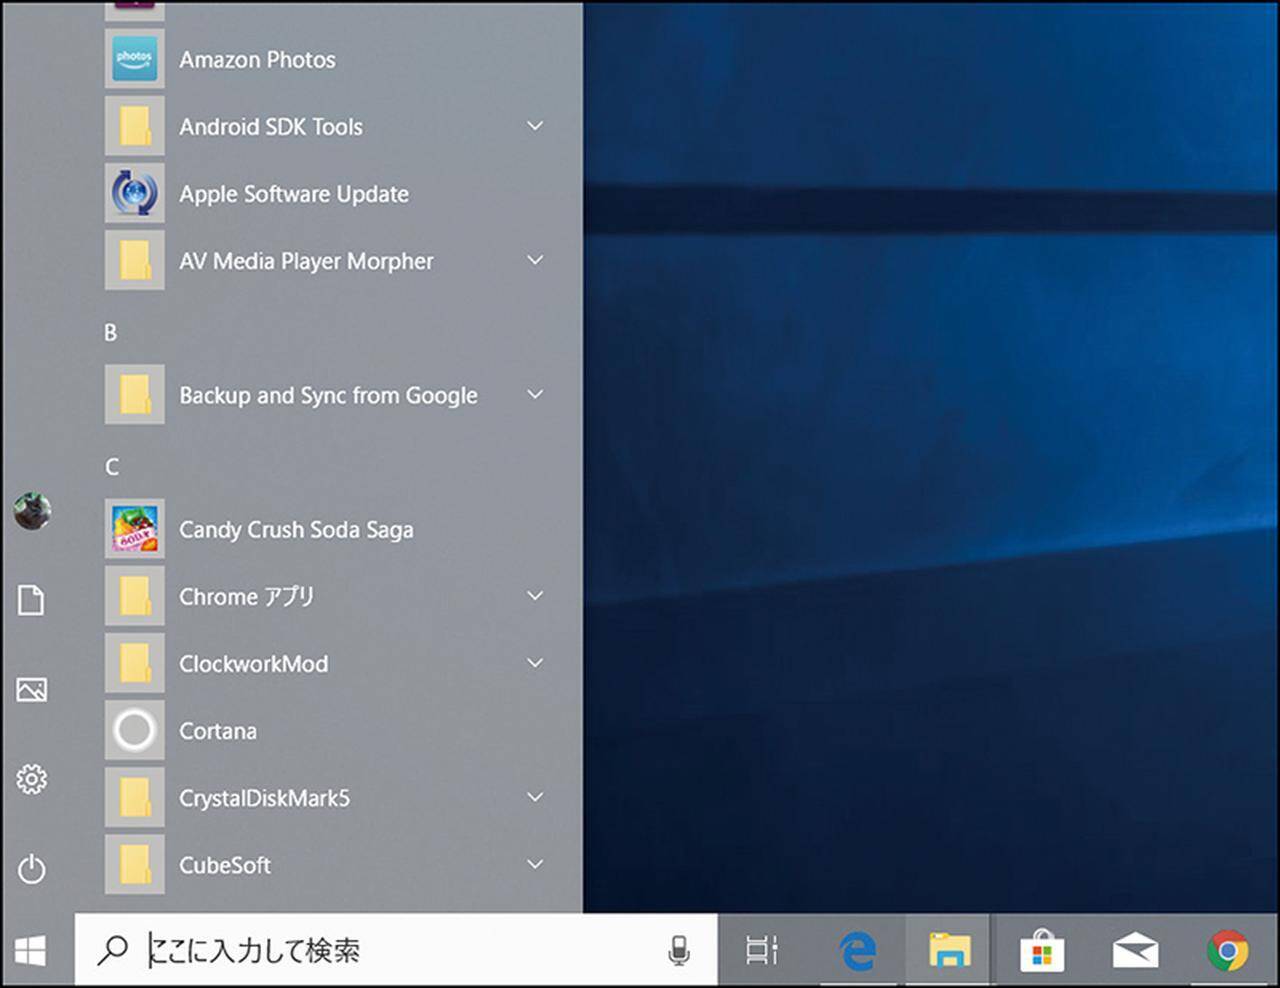
Task: Open Mail app from taskbar
Action: (1135, 951)
